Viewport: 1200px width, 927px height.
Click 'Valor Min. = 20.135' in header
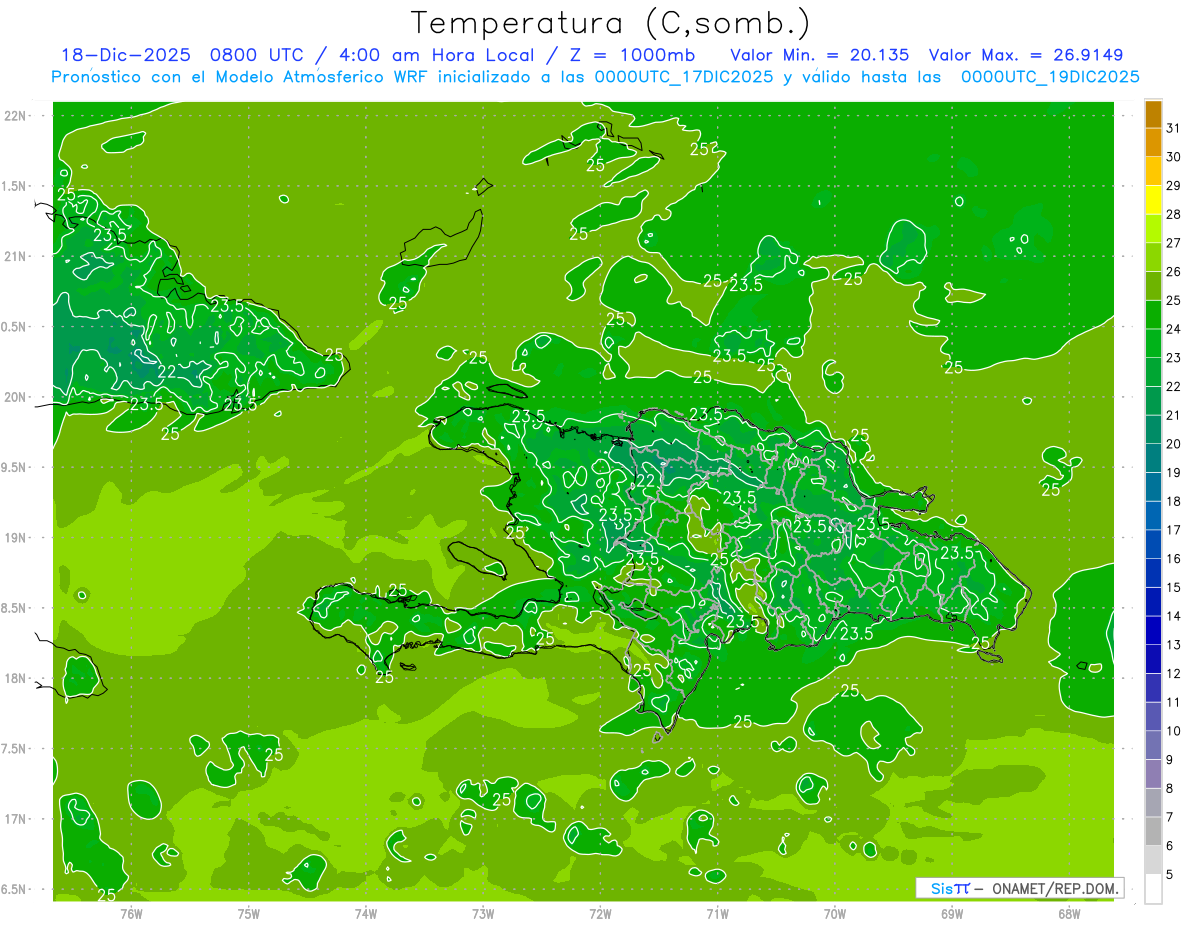(820, 55)
